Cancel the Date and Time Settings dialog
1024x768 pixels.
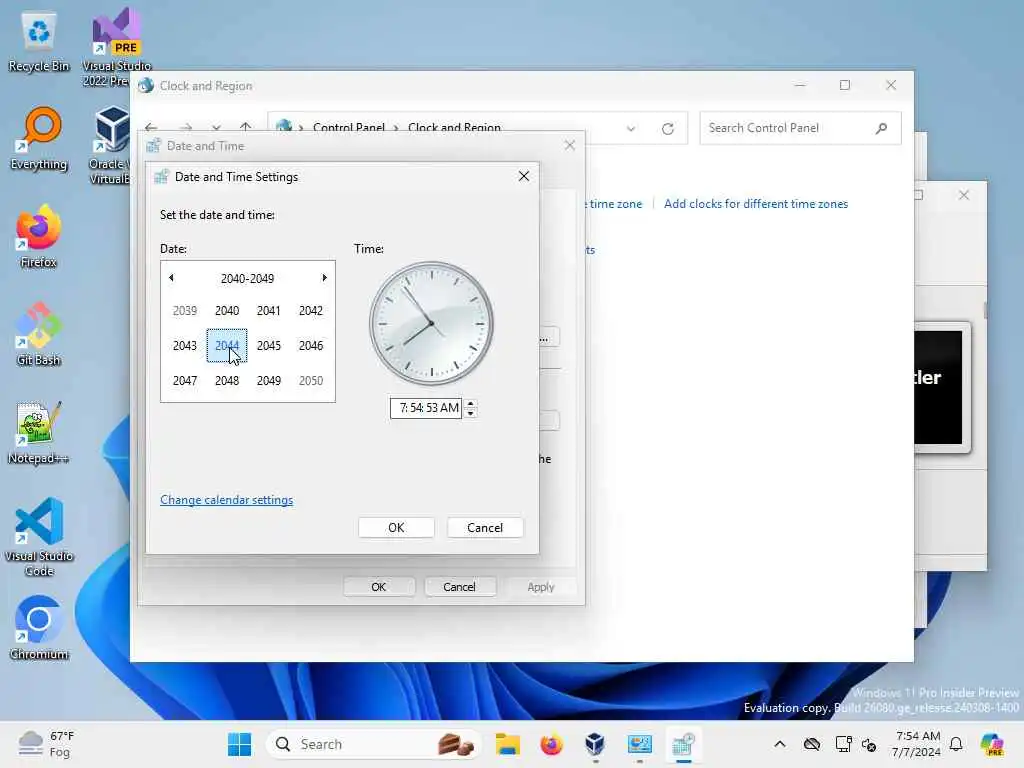(x=485, y=528)
